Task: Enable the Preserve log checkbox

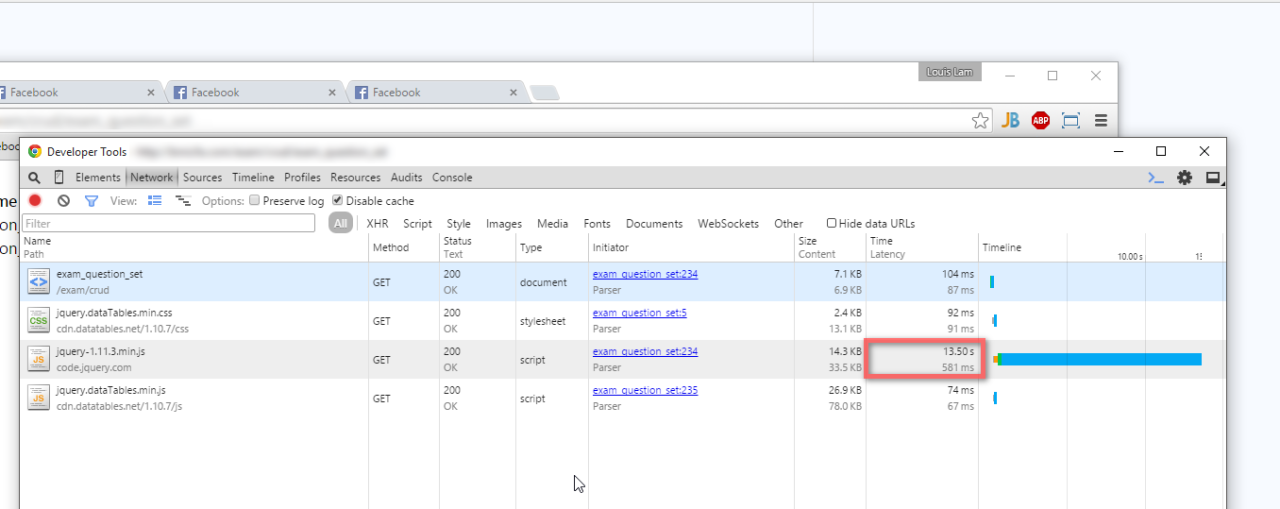Action: click(x=254, y=201)
